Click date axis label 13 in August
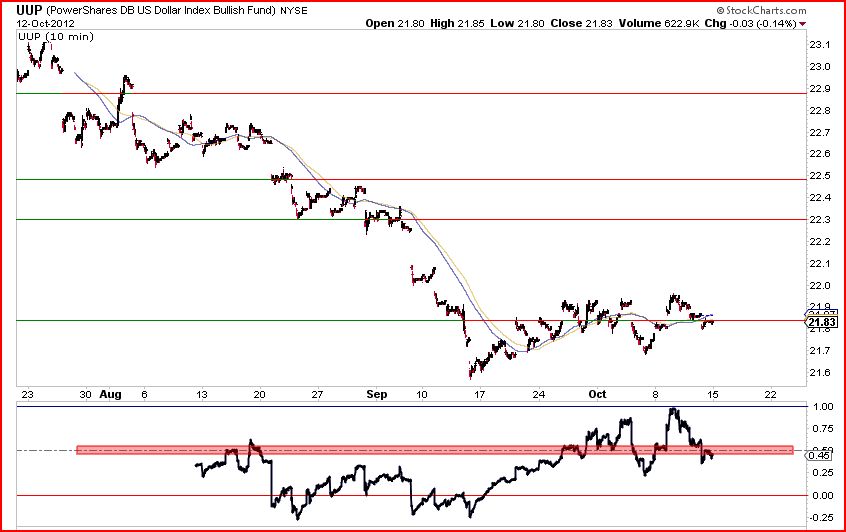 tap(201, 394)
